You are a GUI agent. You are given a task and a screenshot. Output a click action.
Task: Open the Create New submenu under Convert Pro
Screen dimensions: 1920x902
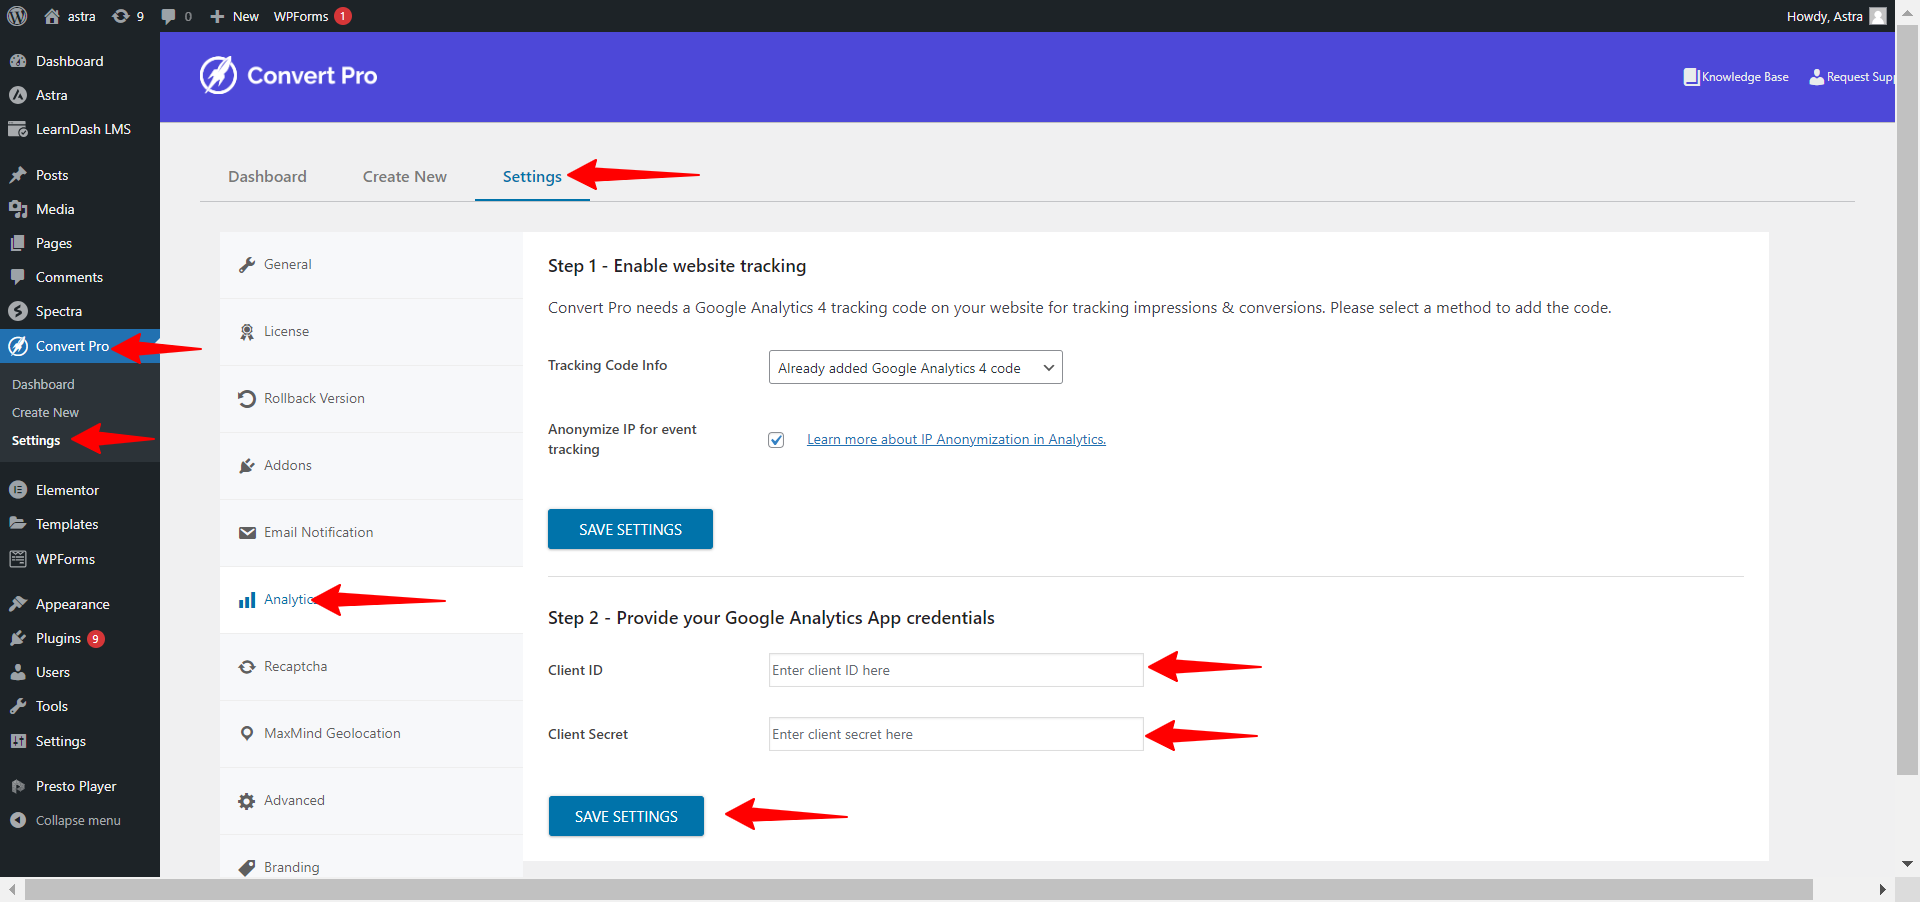pos(45,412)
